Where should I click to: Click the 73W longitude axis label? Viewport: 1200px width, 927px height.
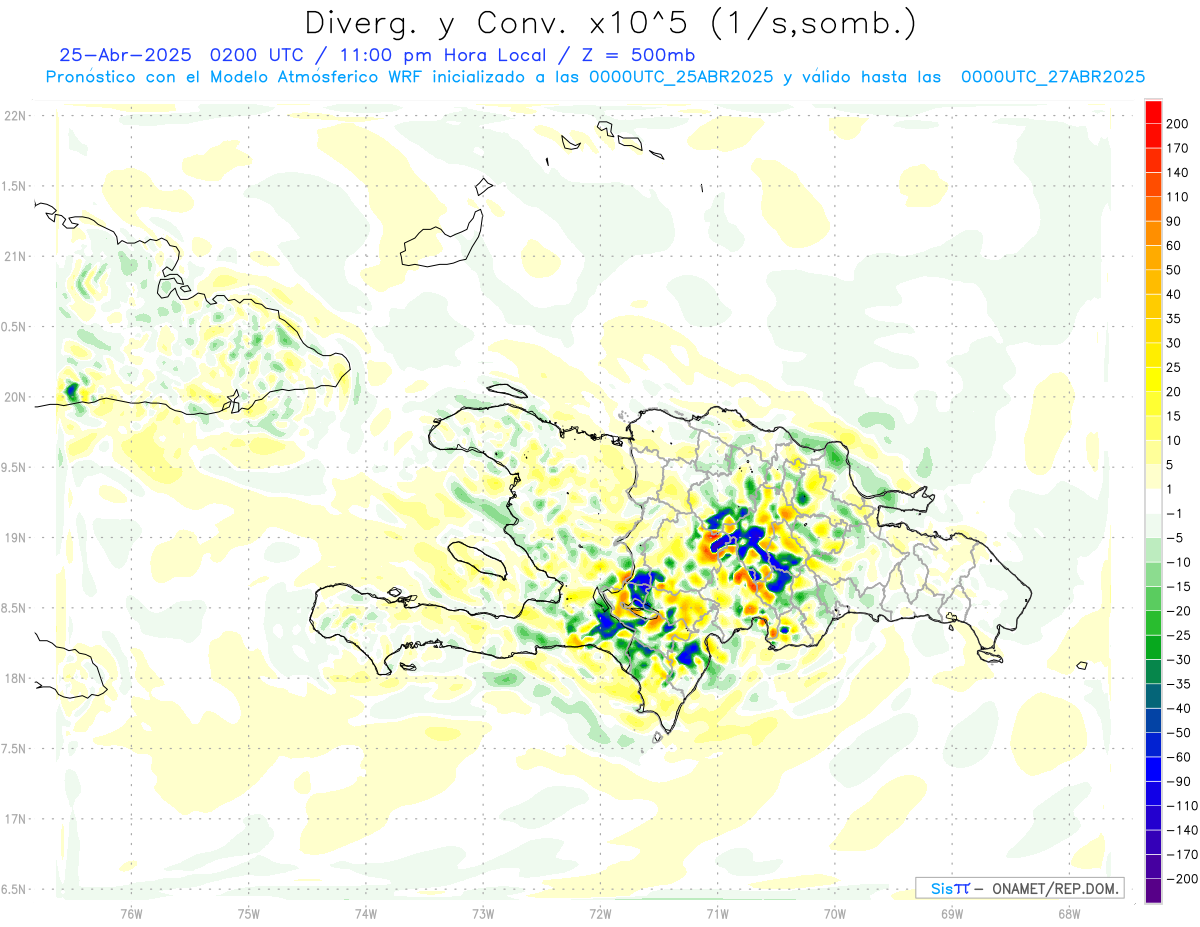click(482, 913)
